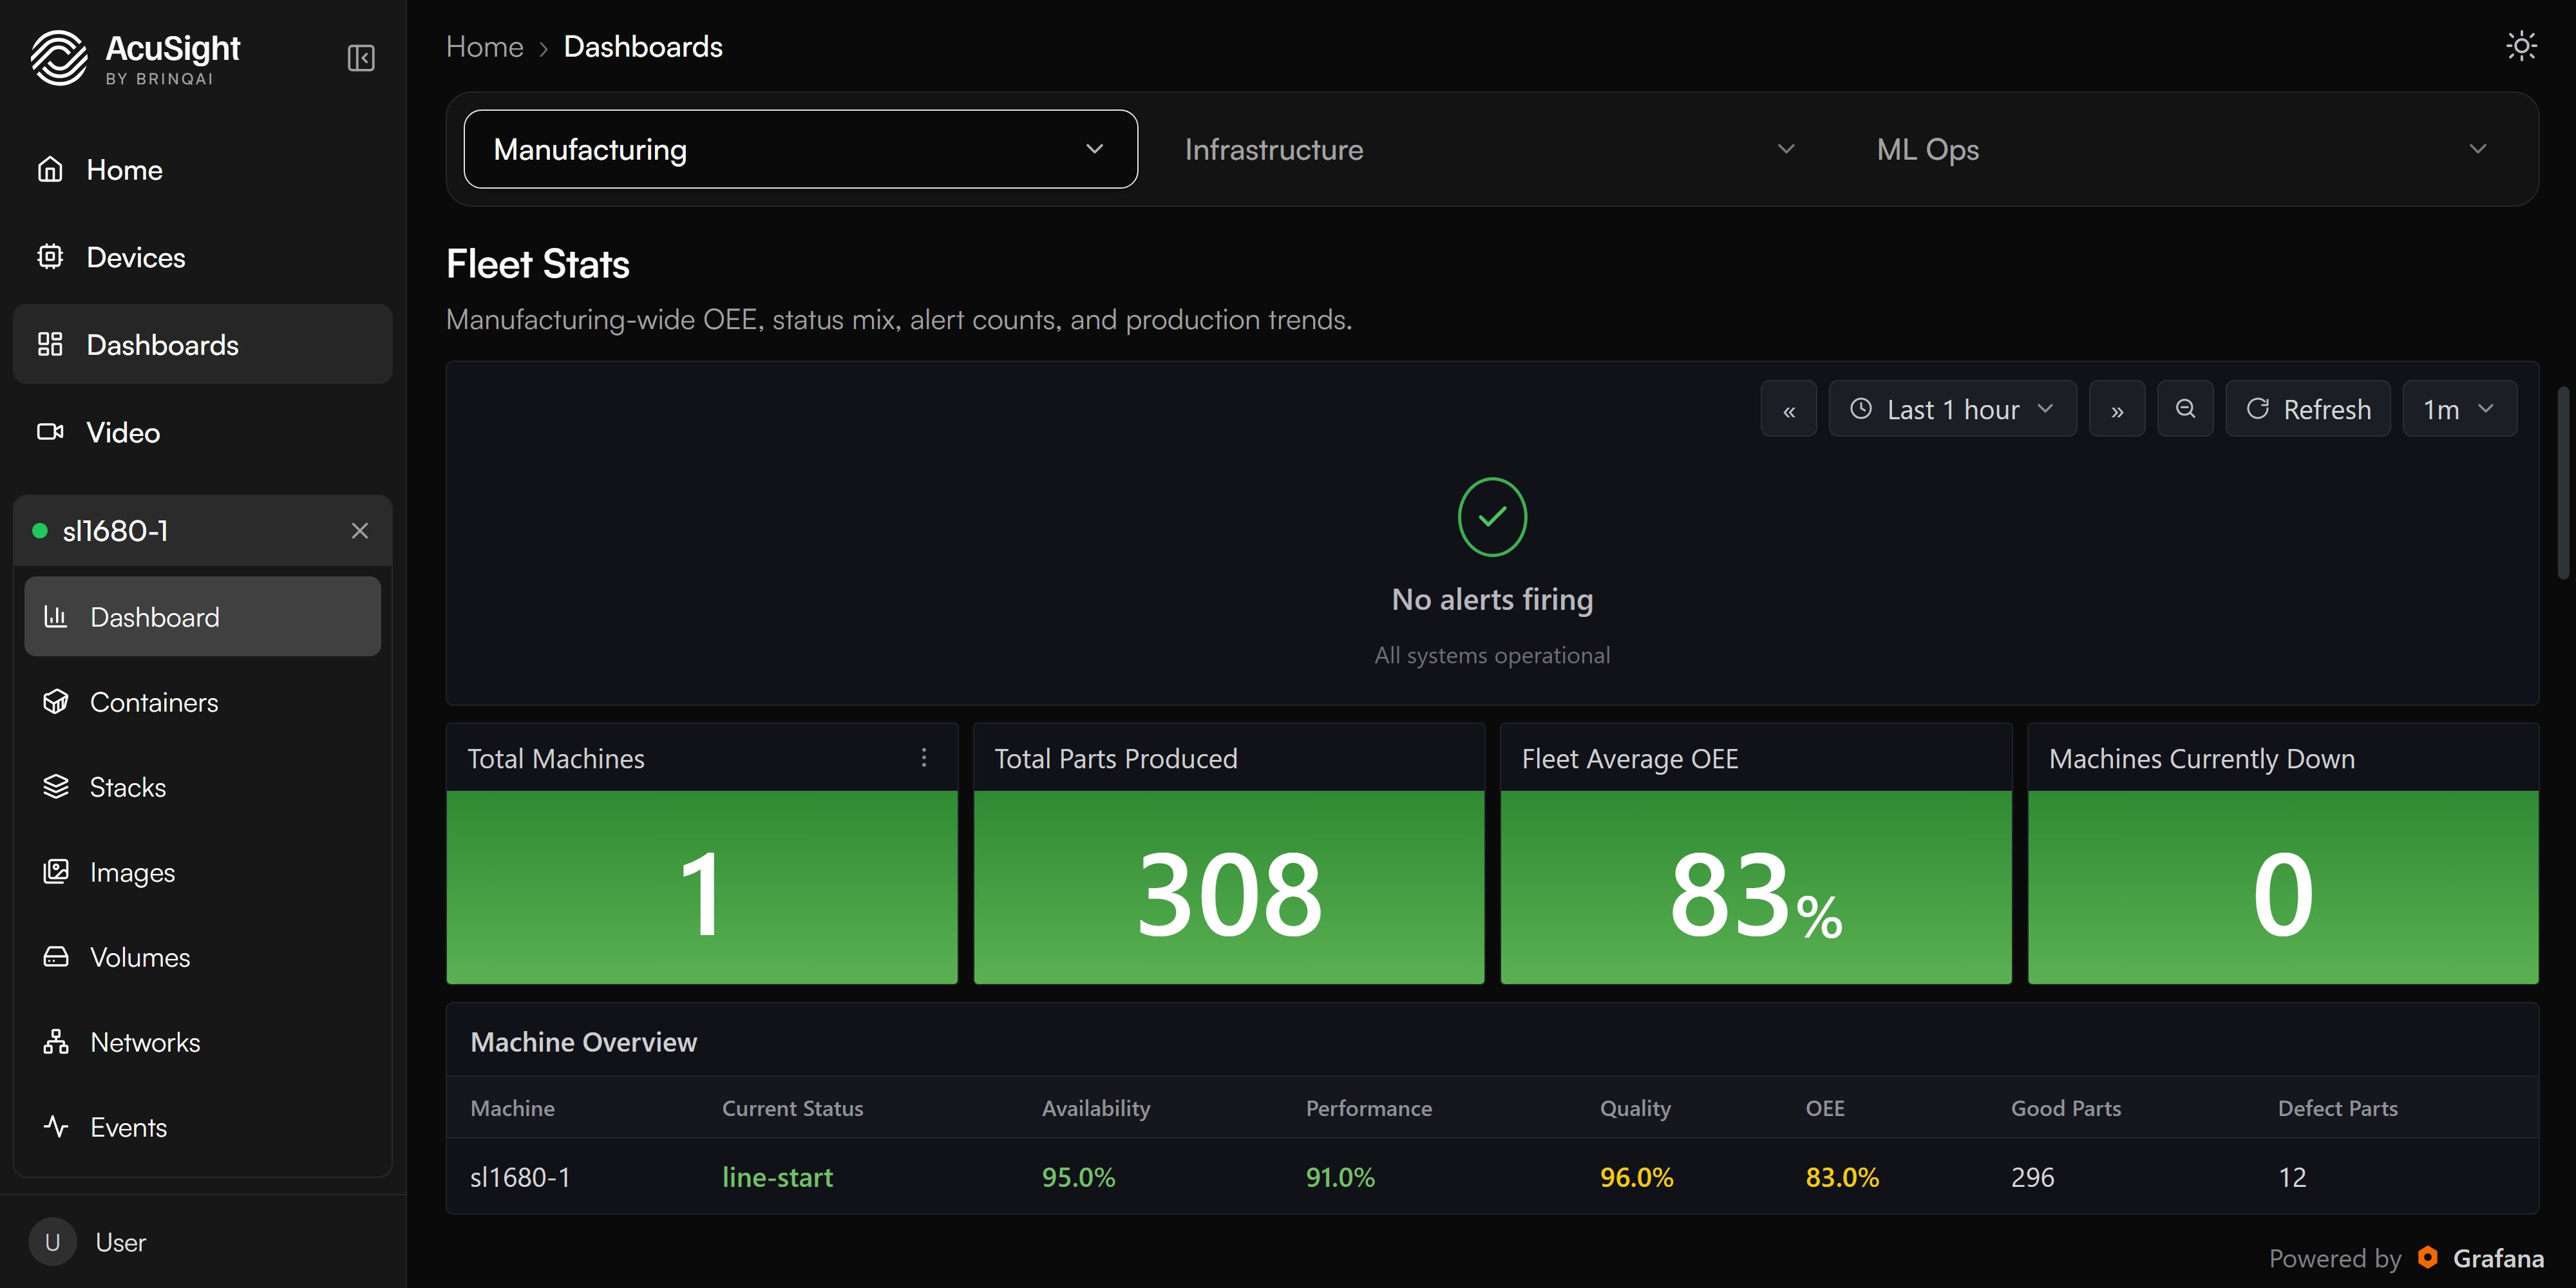Expand the ML Ops dropdown
This screenshot has height=1288, width=2576.
pos(2183,149)
